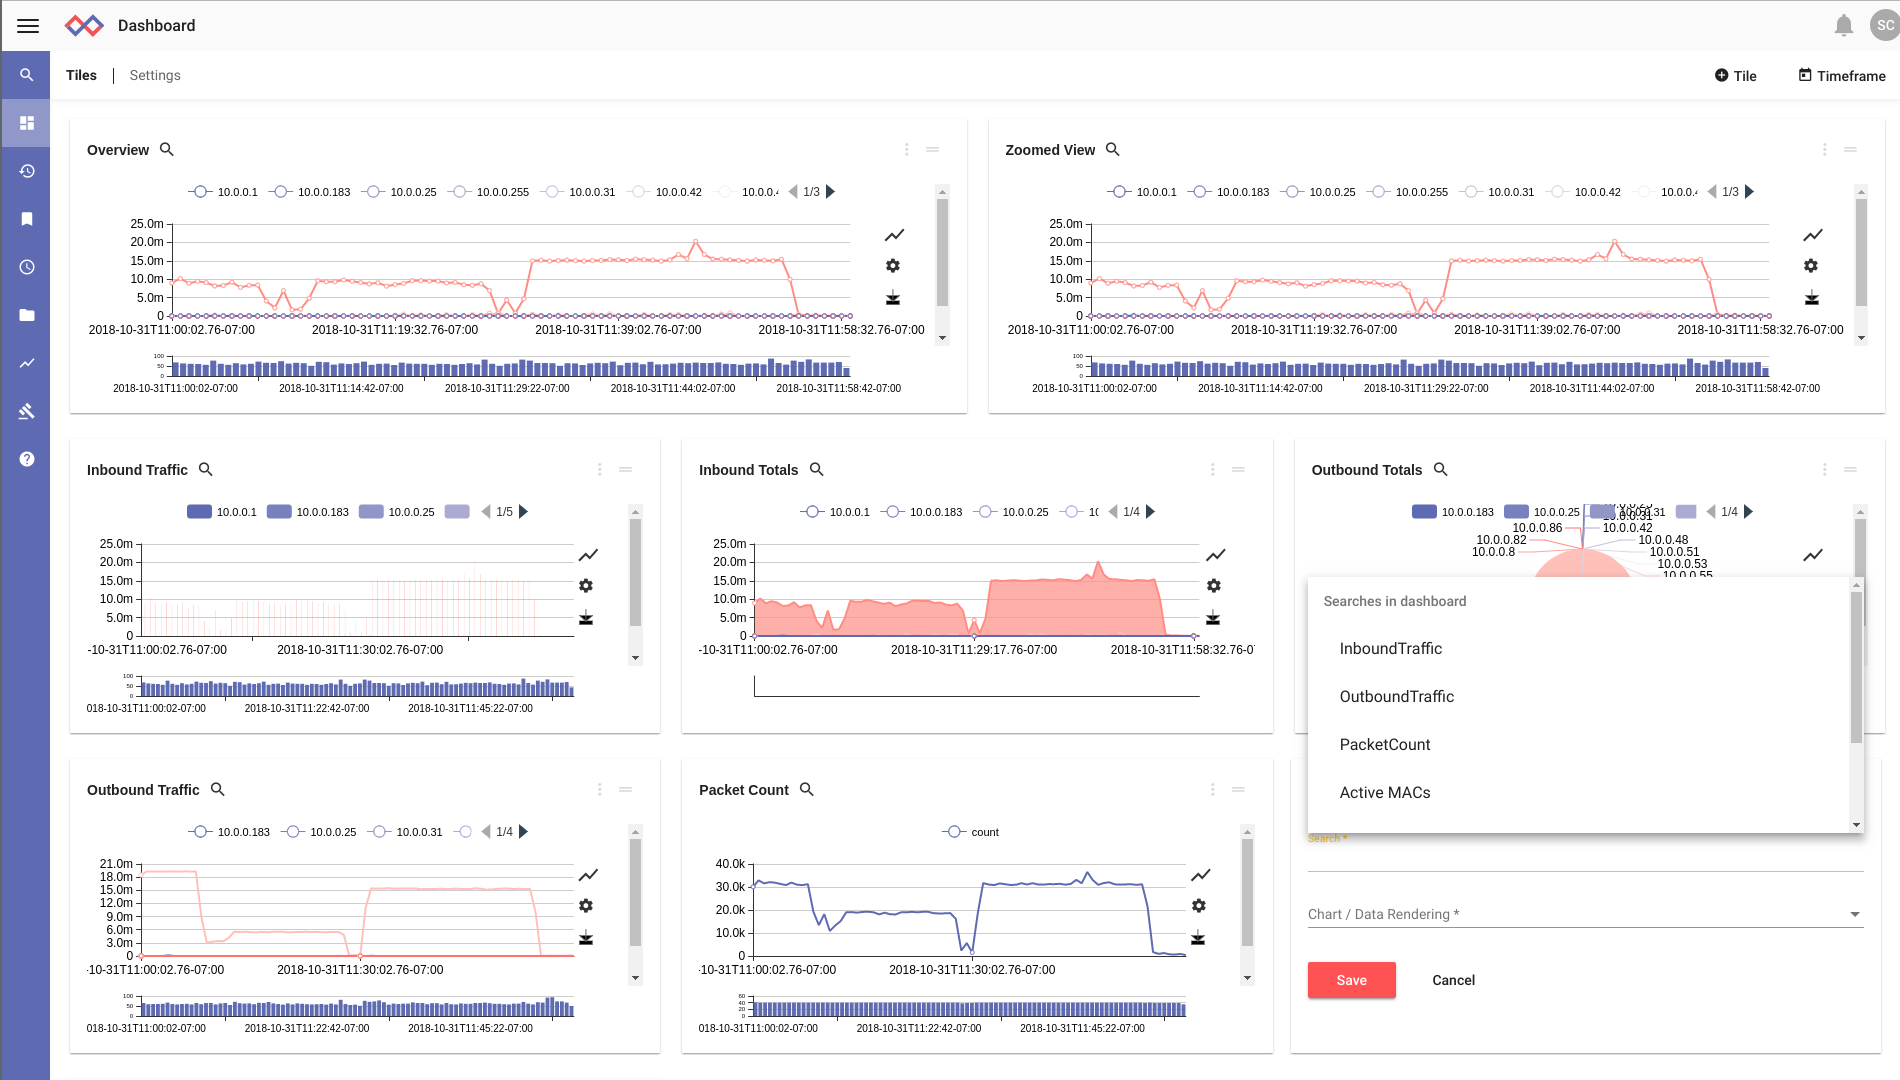This screenshot has height=1080, width=1900.
Task: Click Save button
Action: coord(1351,980)
